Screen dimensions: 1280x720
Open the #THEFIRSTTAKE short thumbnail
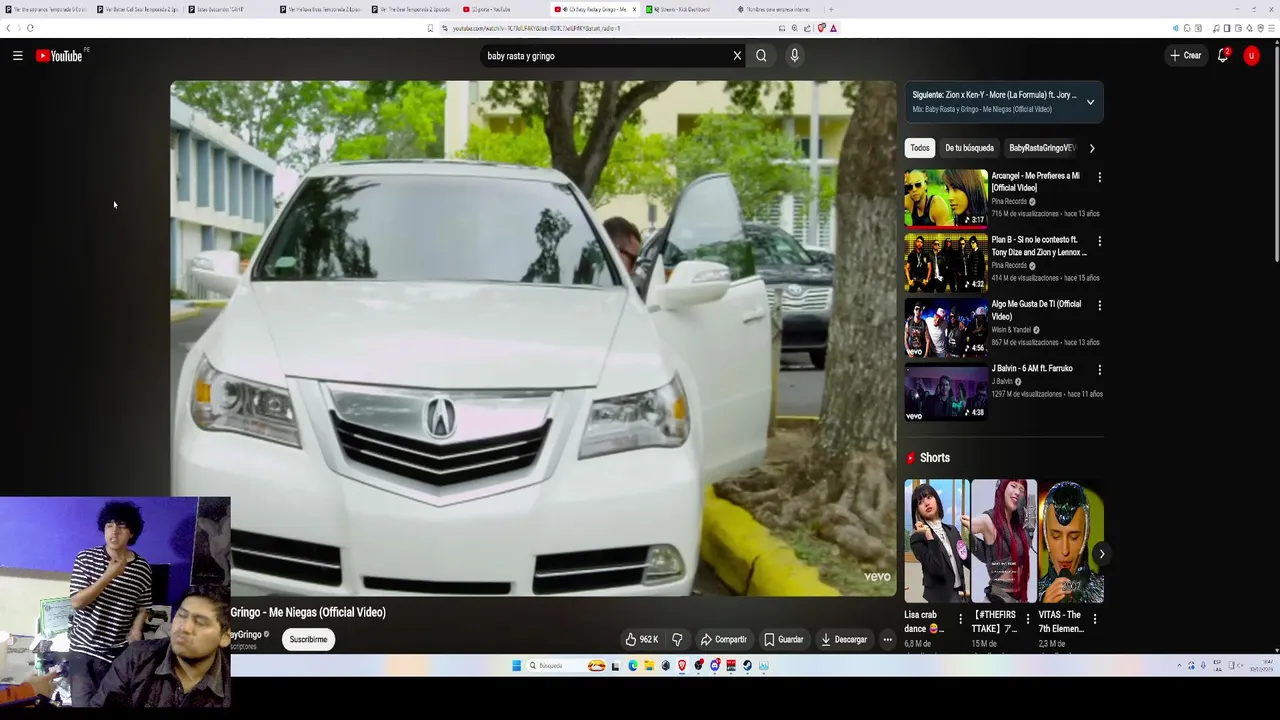tap(1003, 541)
